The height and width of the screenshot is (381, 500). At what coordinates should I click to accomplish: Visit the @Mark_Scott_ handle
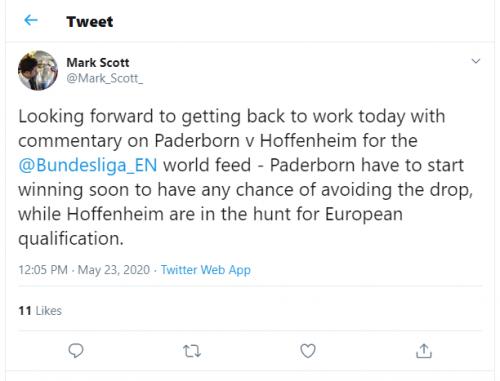click(105, 78)
